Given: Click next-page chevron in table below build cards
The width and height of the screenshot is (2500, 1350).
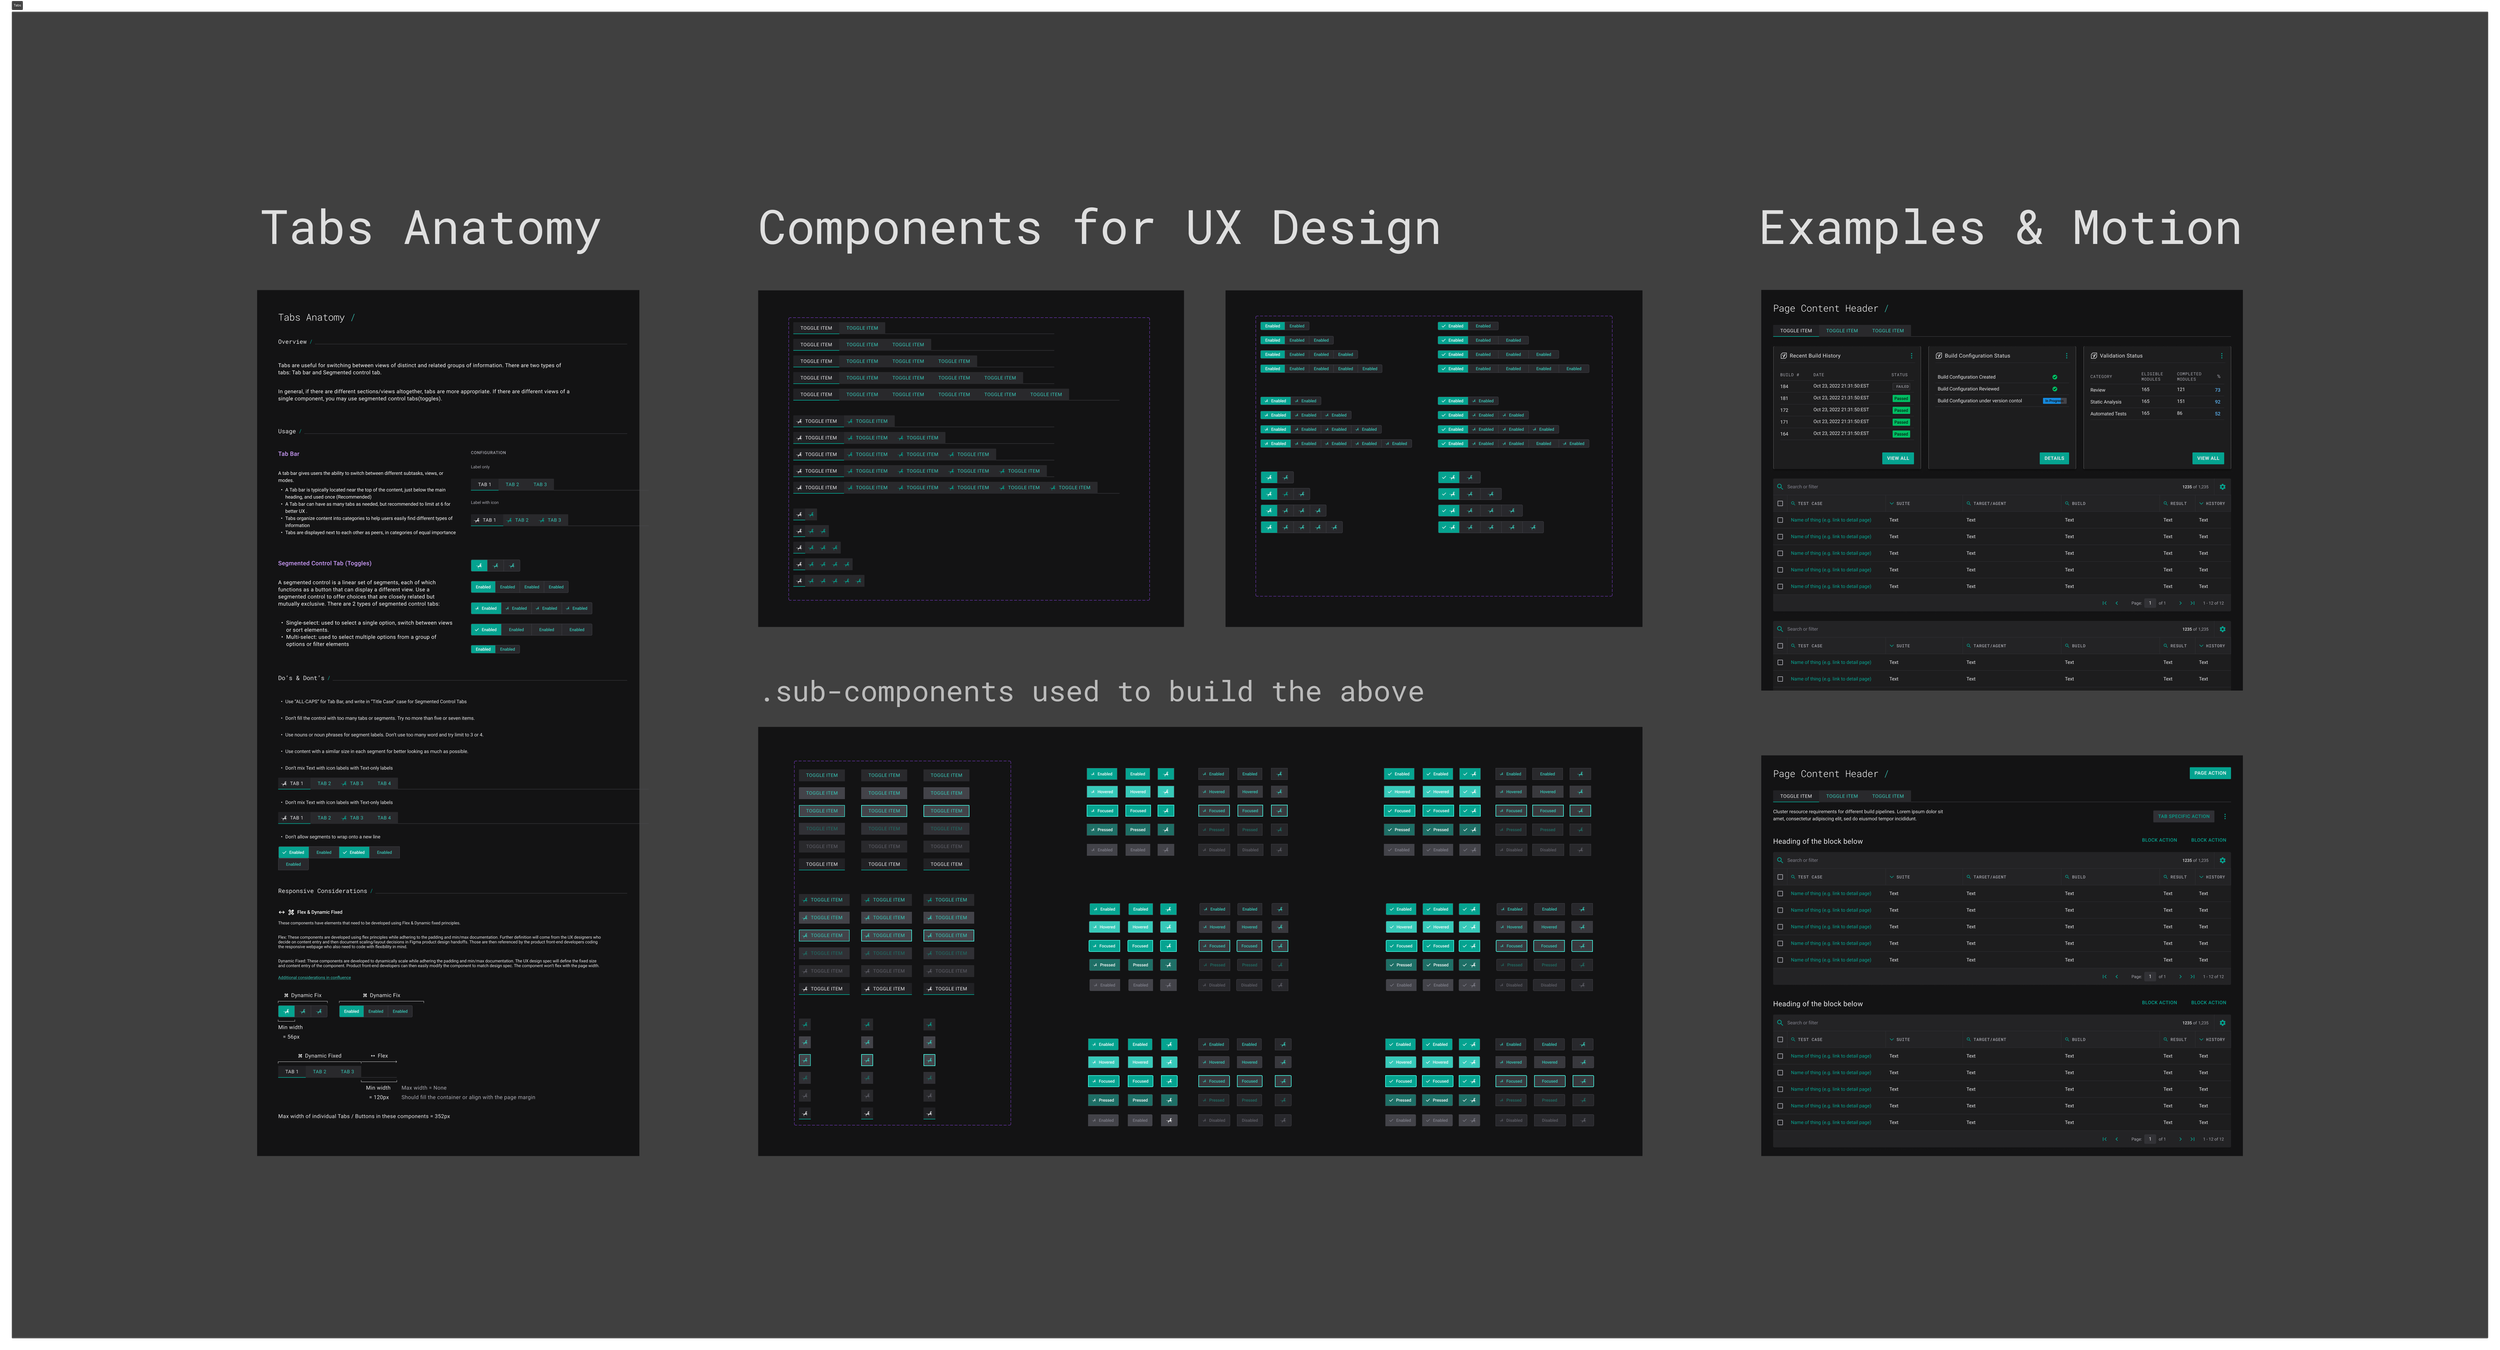Looking at the screenshot, I should coord(2180,603).
